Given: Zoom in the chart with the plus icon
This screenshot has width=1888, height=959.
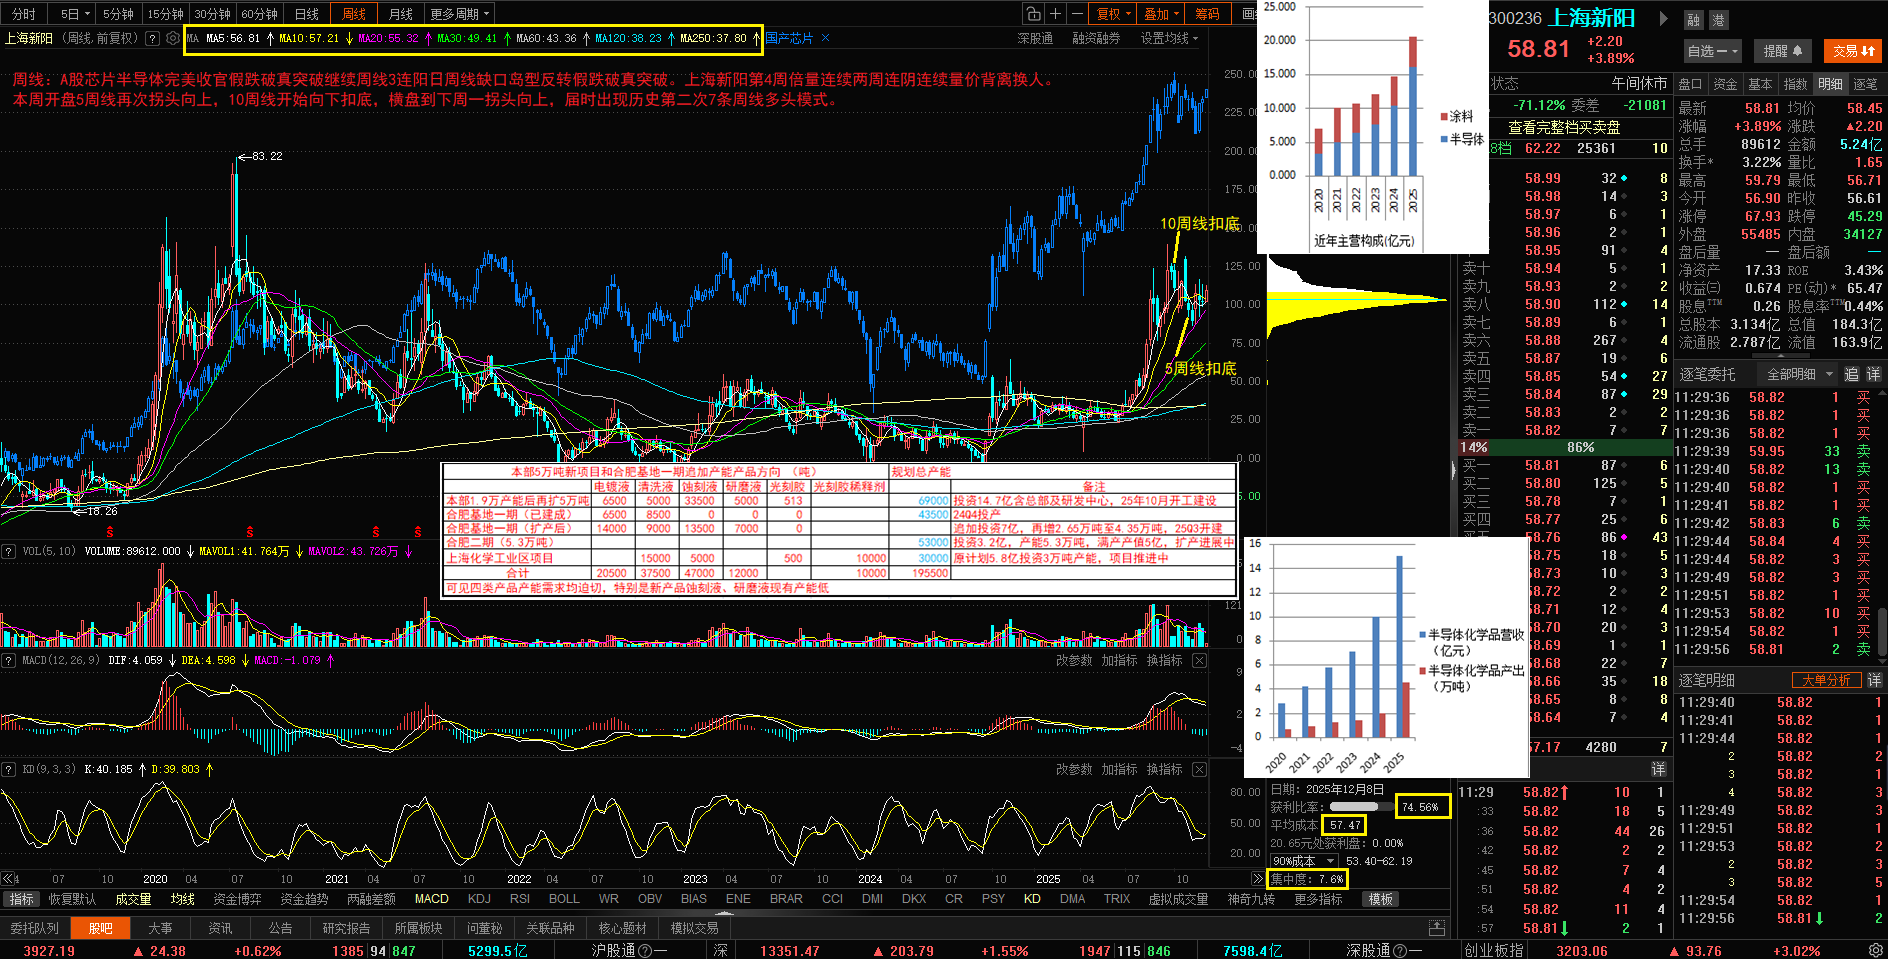Looking at the screenshot, I should click(1055, 13).
